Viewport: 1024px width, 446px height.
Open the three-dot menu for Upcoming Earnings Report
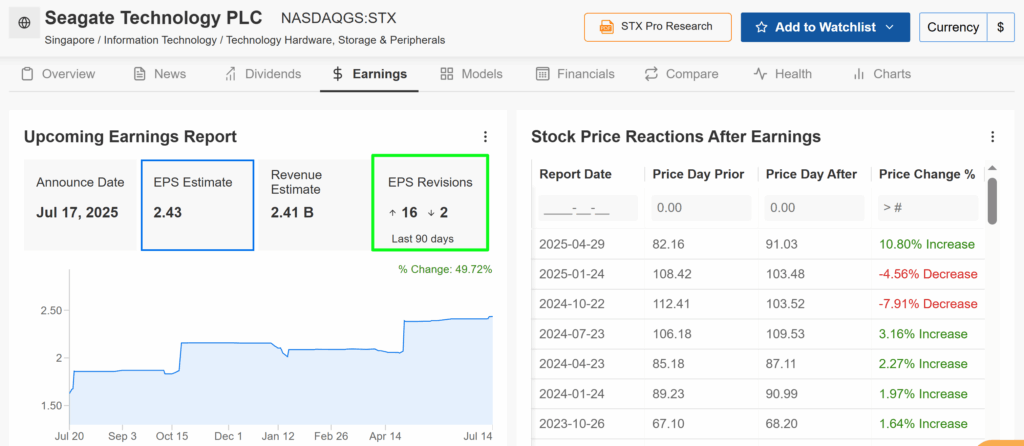point(485,136)
